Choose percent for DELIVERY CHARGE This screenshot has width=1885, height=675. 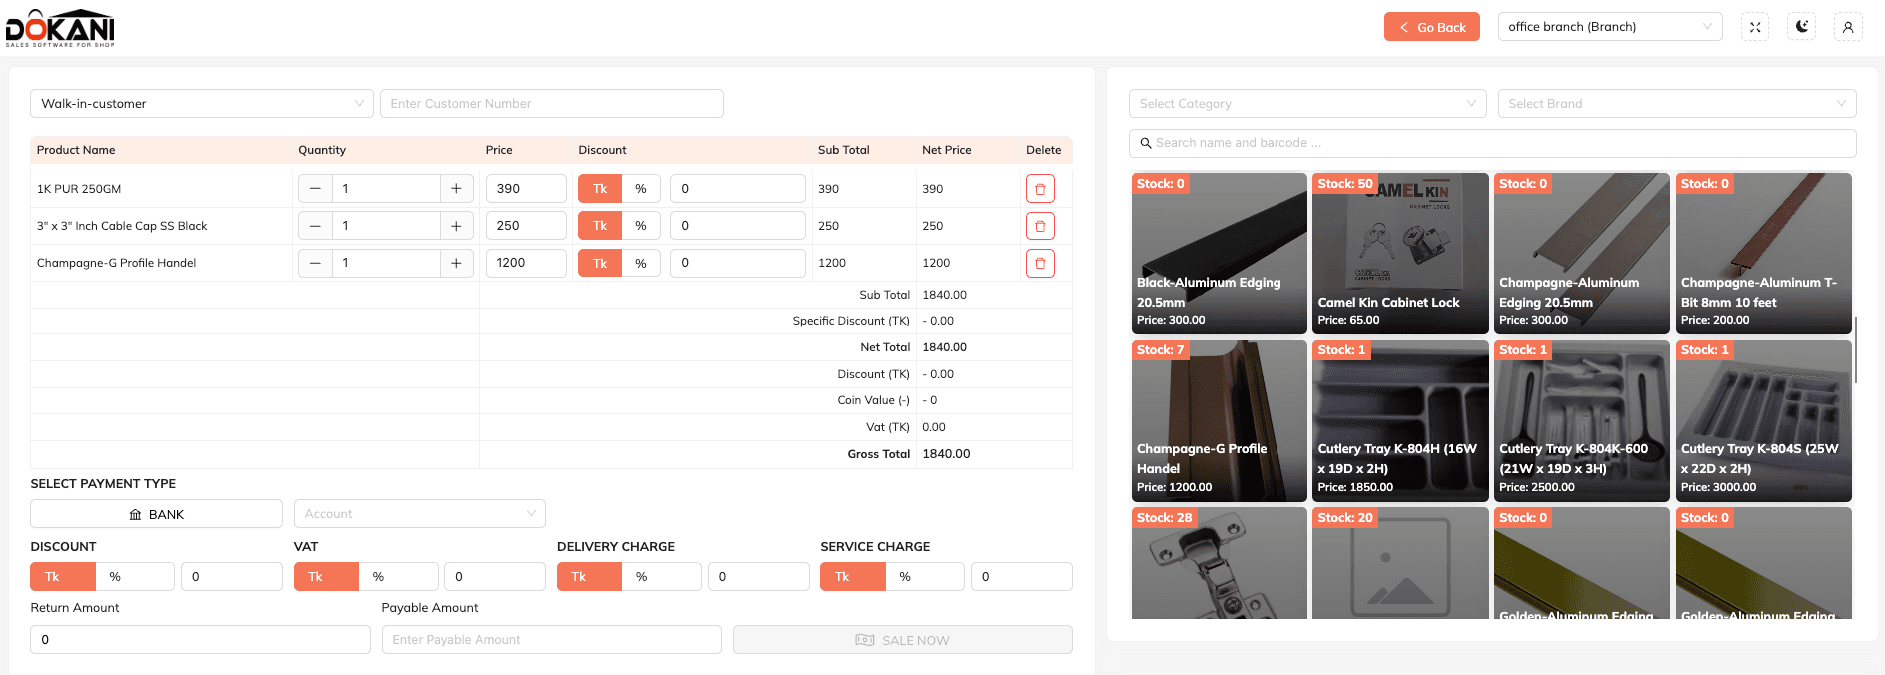[x=661, y=577]
